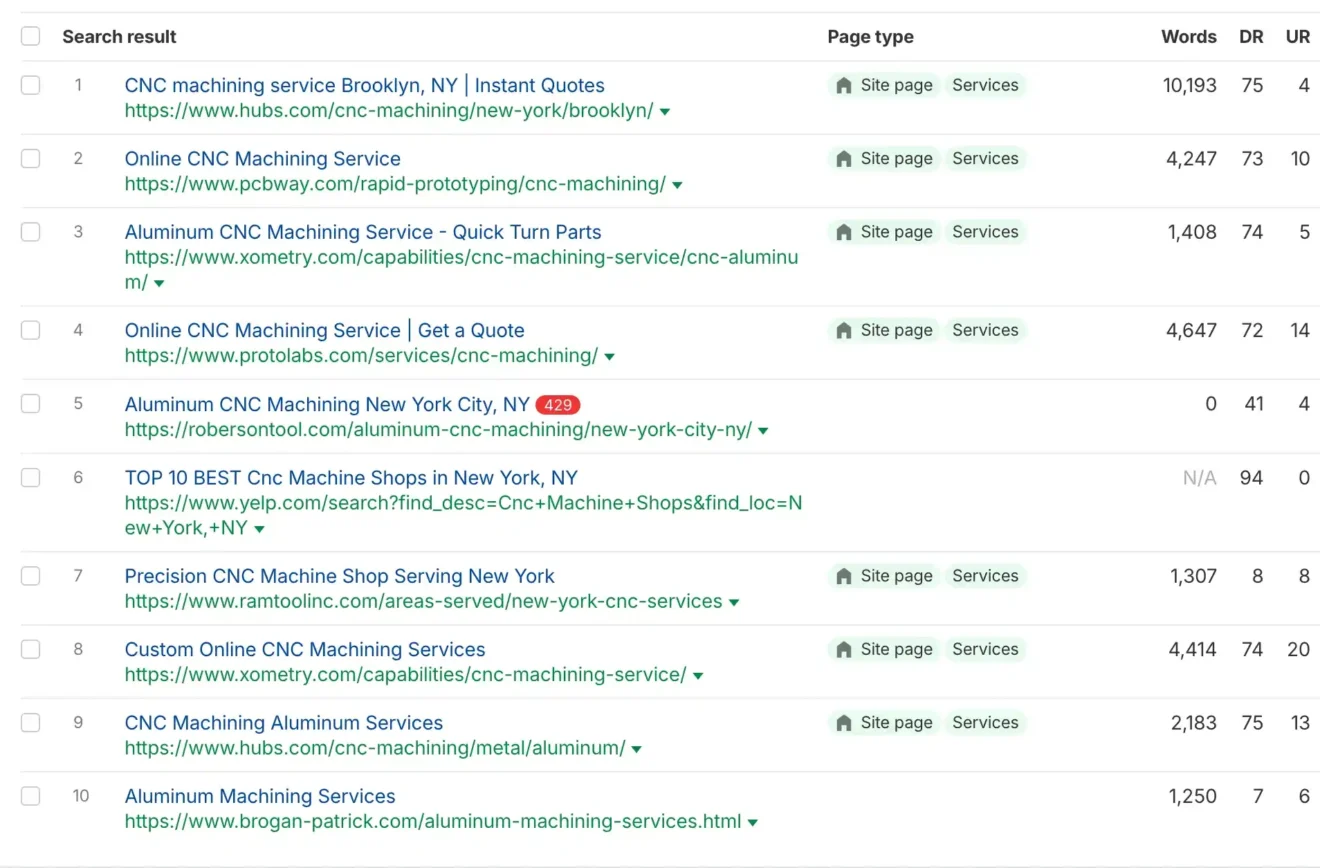Click Services tag in Ramtool row

click(x=985, y=576)
